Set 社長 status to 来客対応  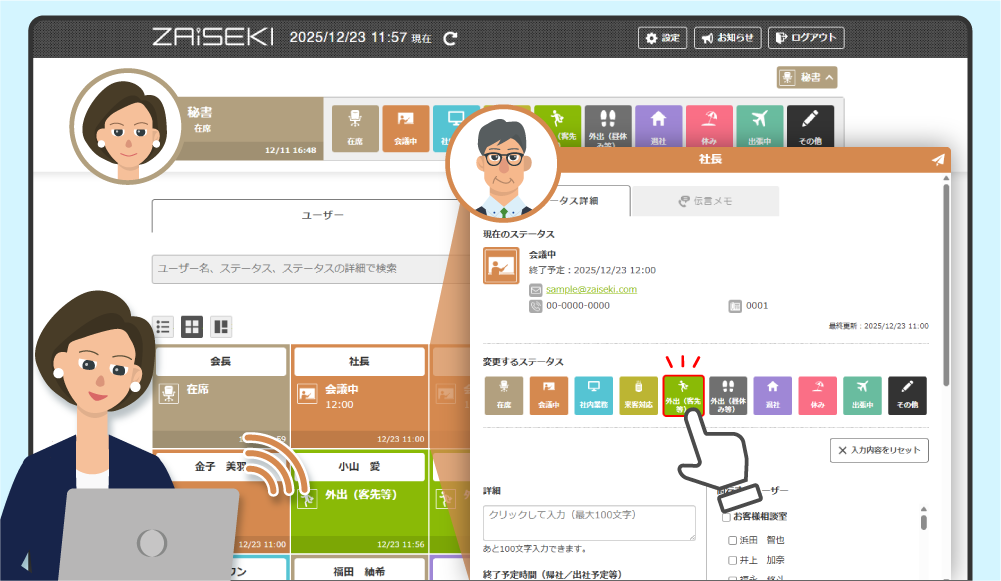coord(639,396)
